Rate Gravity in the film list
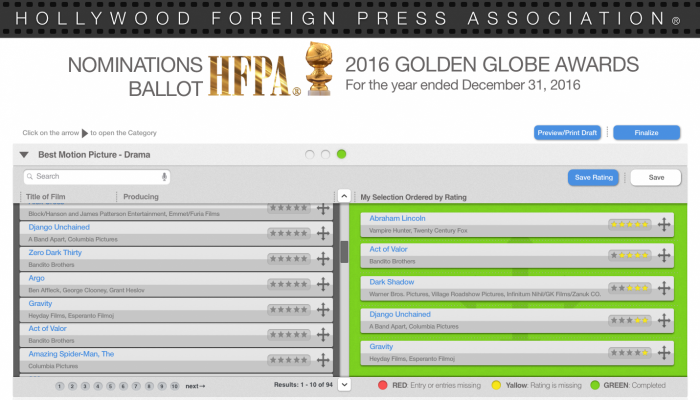This screenshot has height=400, width=700. [x=288, y=309]
